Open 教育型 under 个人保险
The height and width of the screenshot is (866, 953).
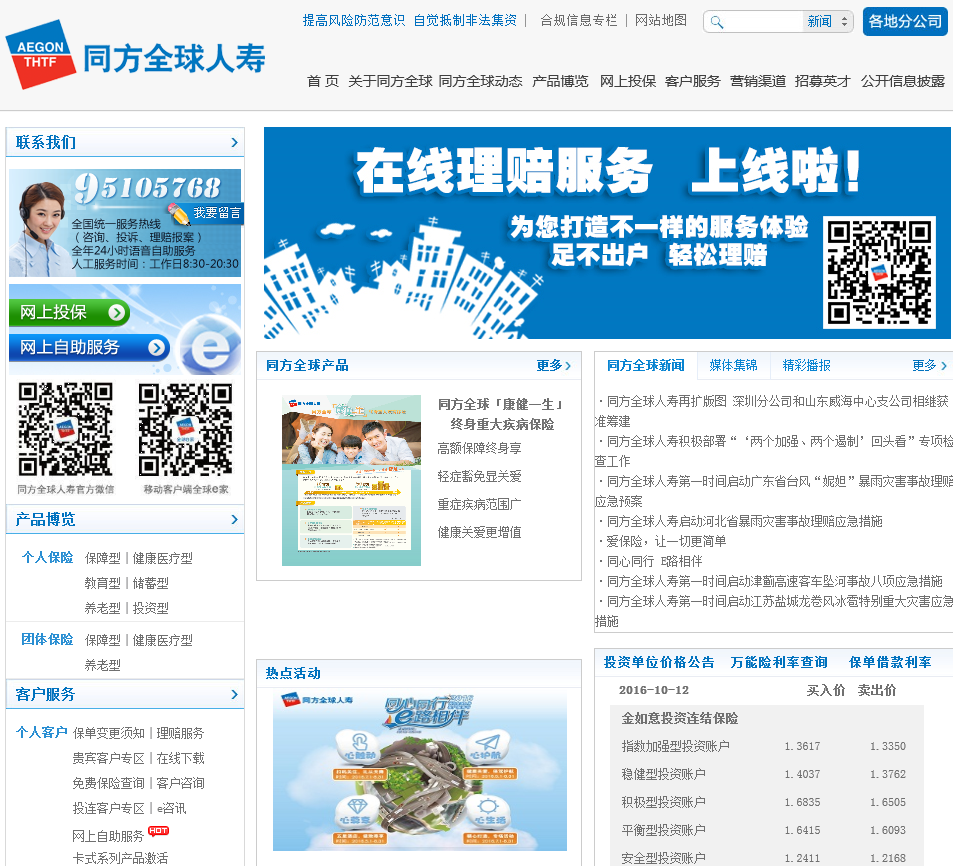point(103,583)
